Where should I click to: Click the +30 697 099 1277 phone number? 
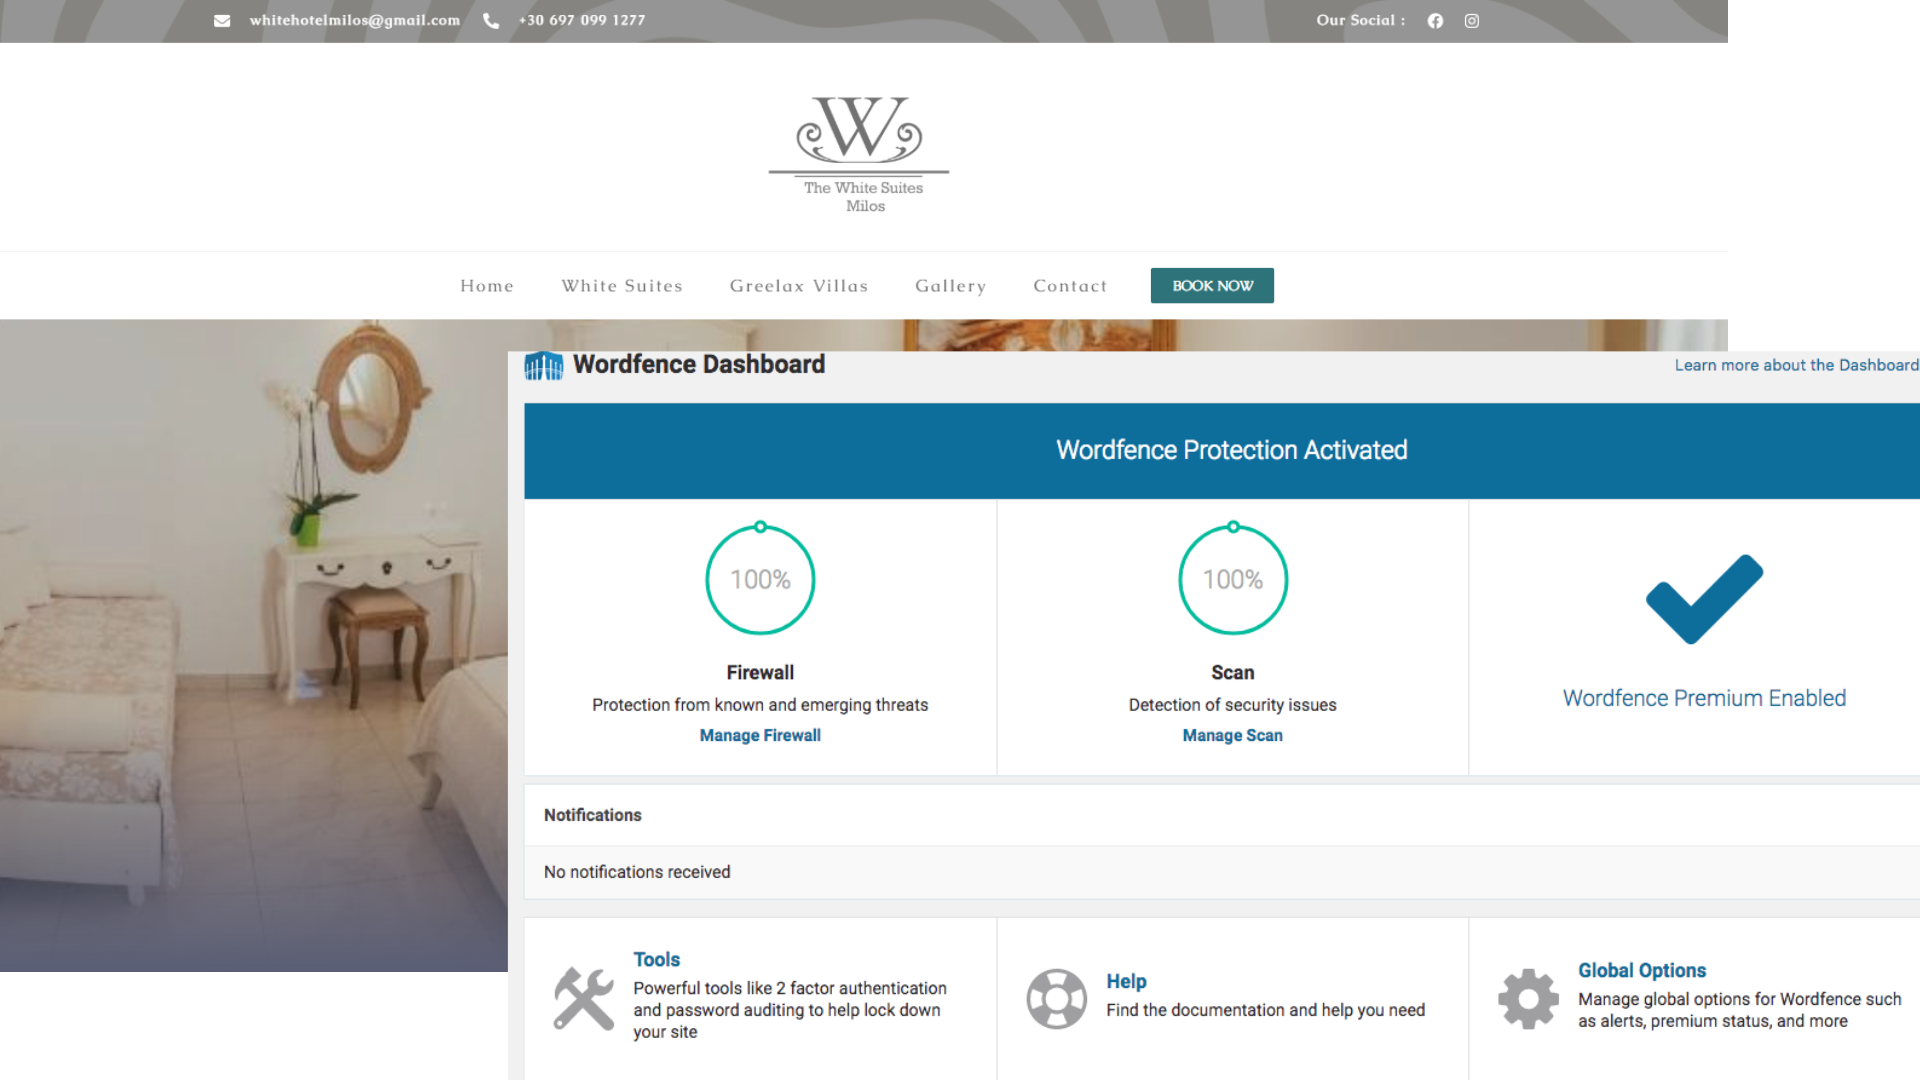point(582,20)
